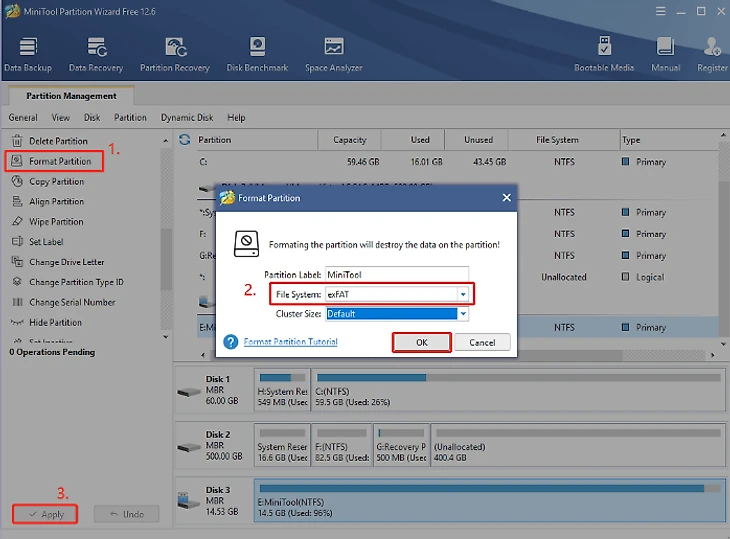
Task: Select Default Cluster Size combo box
Action: click(x=397, y=314)
